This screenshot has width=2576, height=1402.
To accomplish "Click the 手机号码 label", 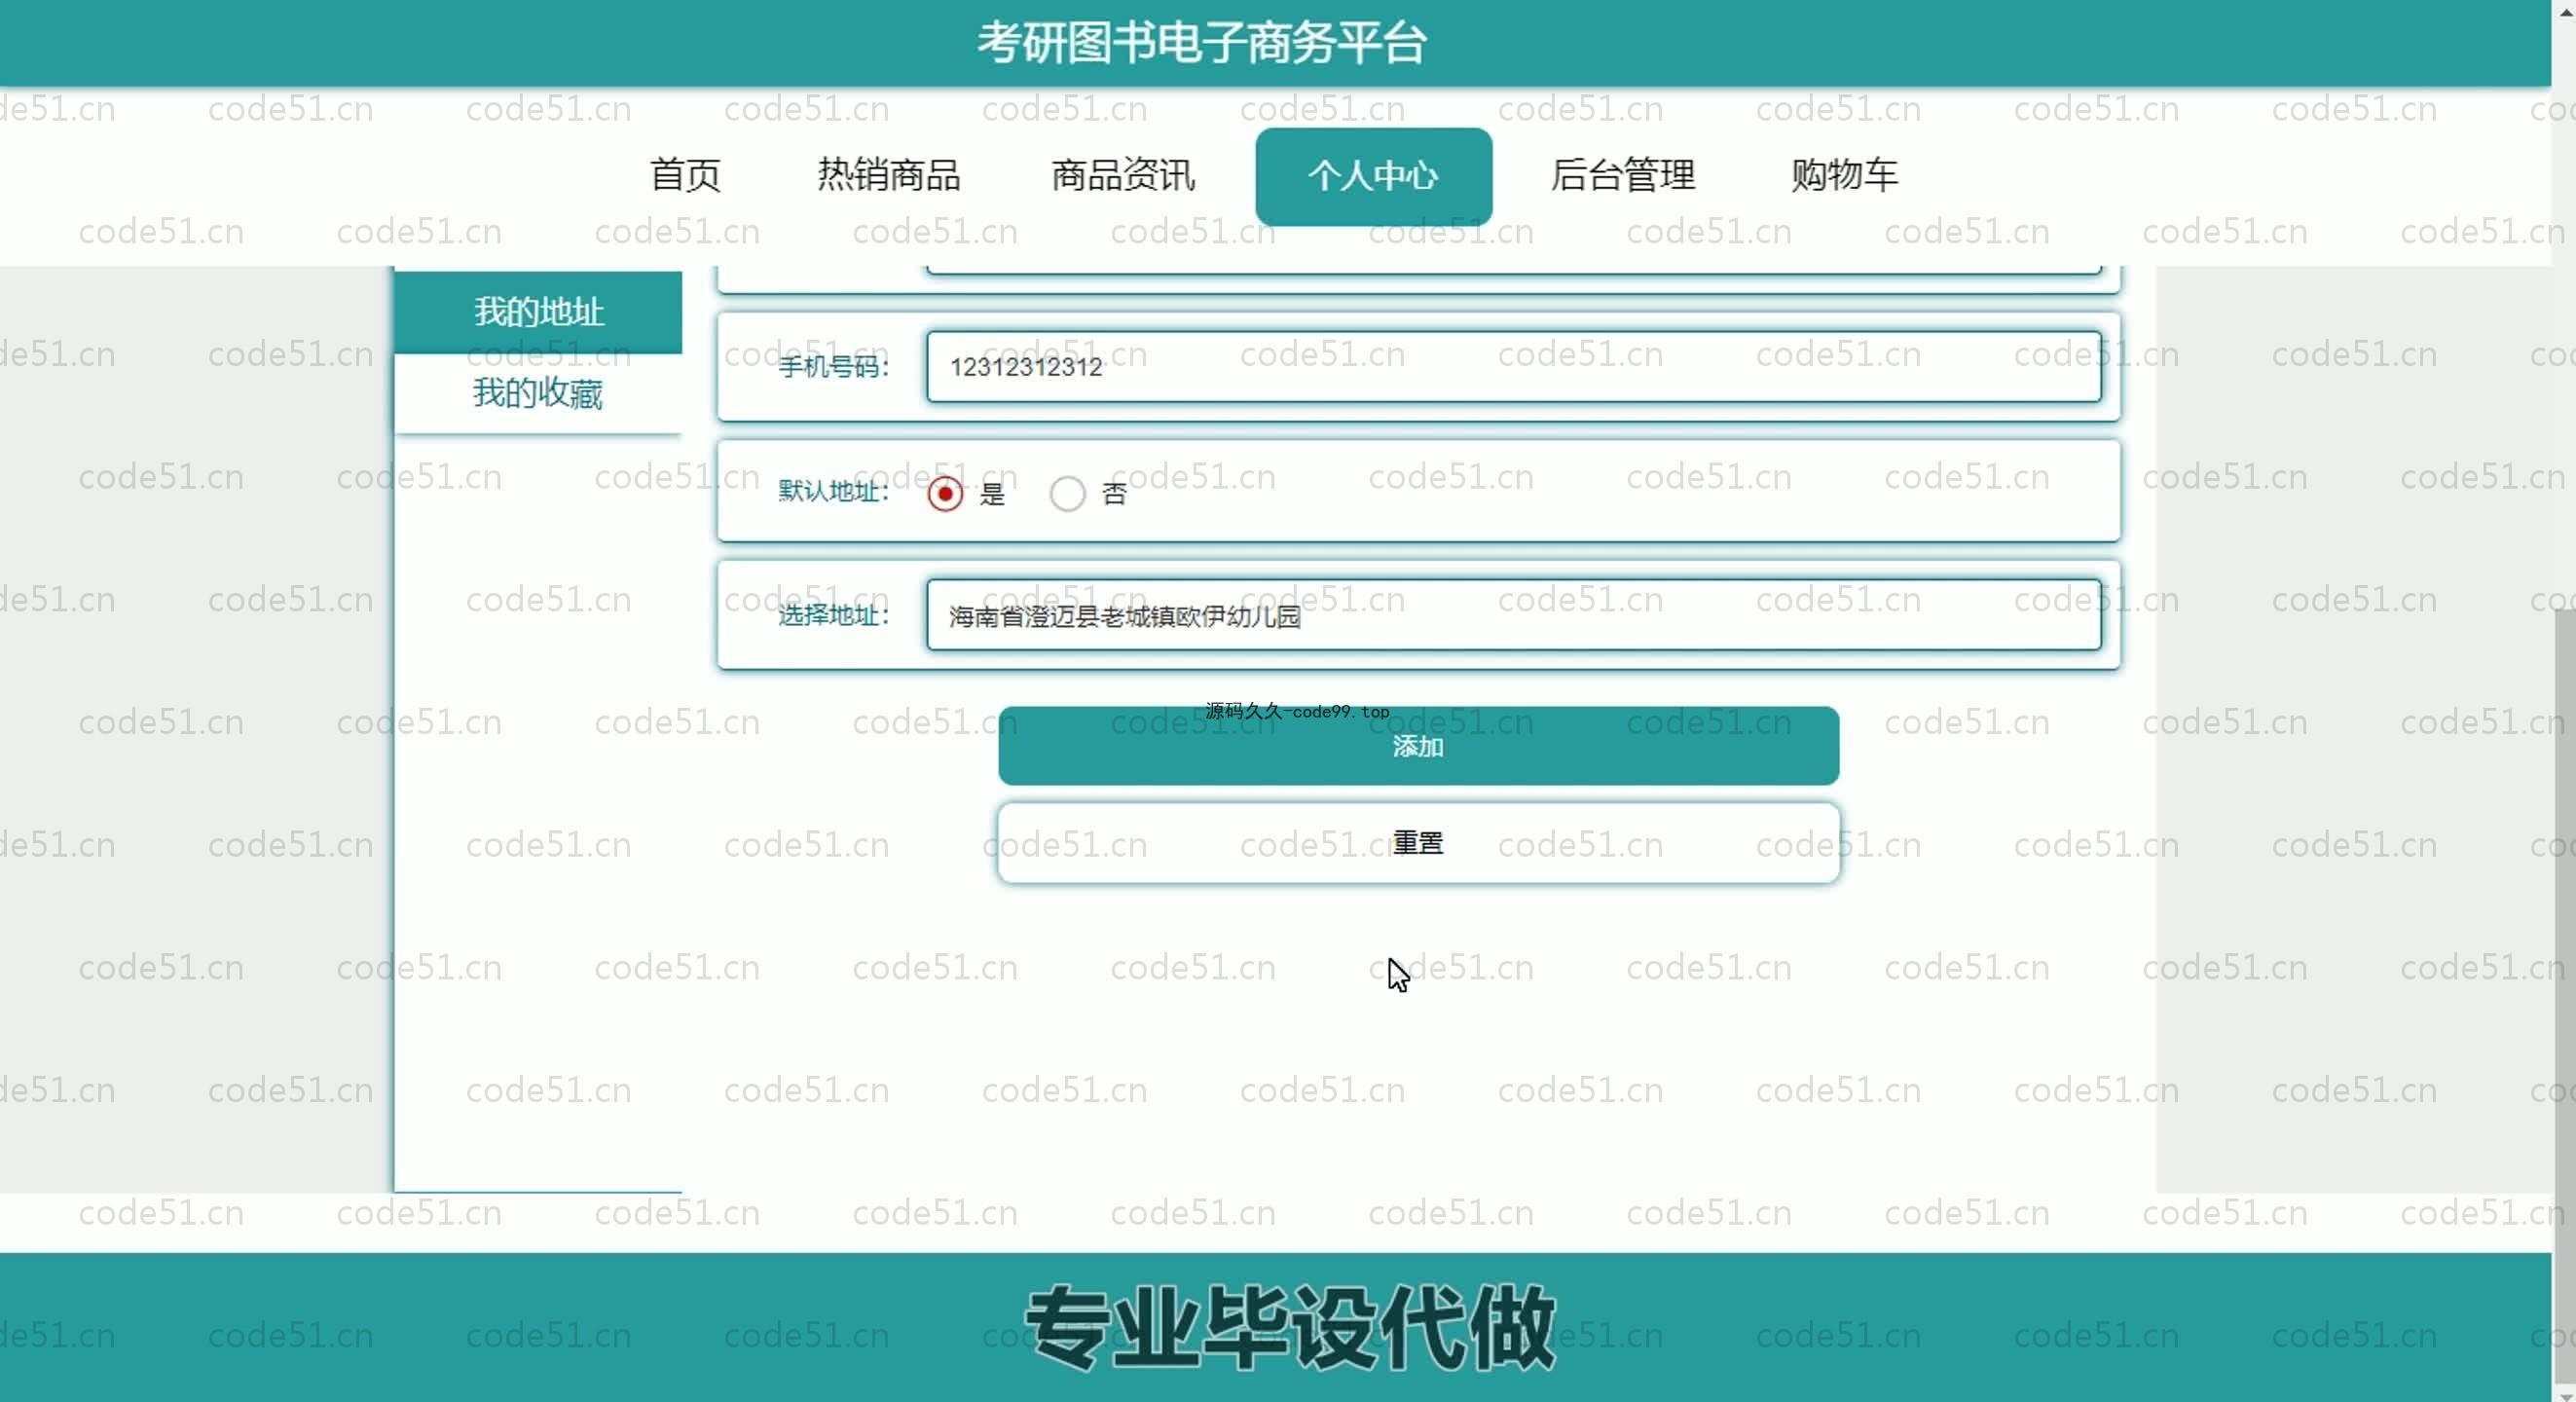I will pos(833,367).
